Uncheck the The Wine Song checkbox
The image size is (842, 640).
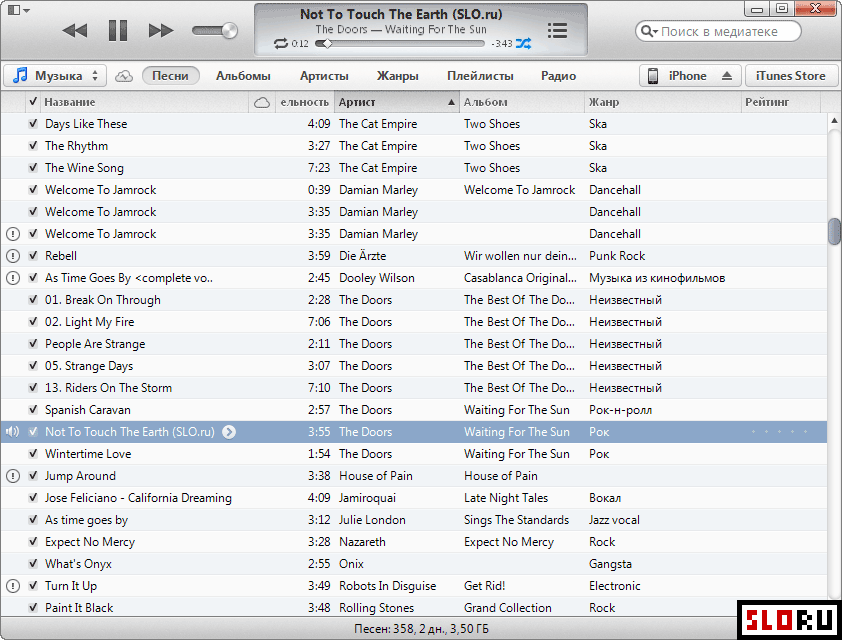[x=33, y=168]
